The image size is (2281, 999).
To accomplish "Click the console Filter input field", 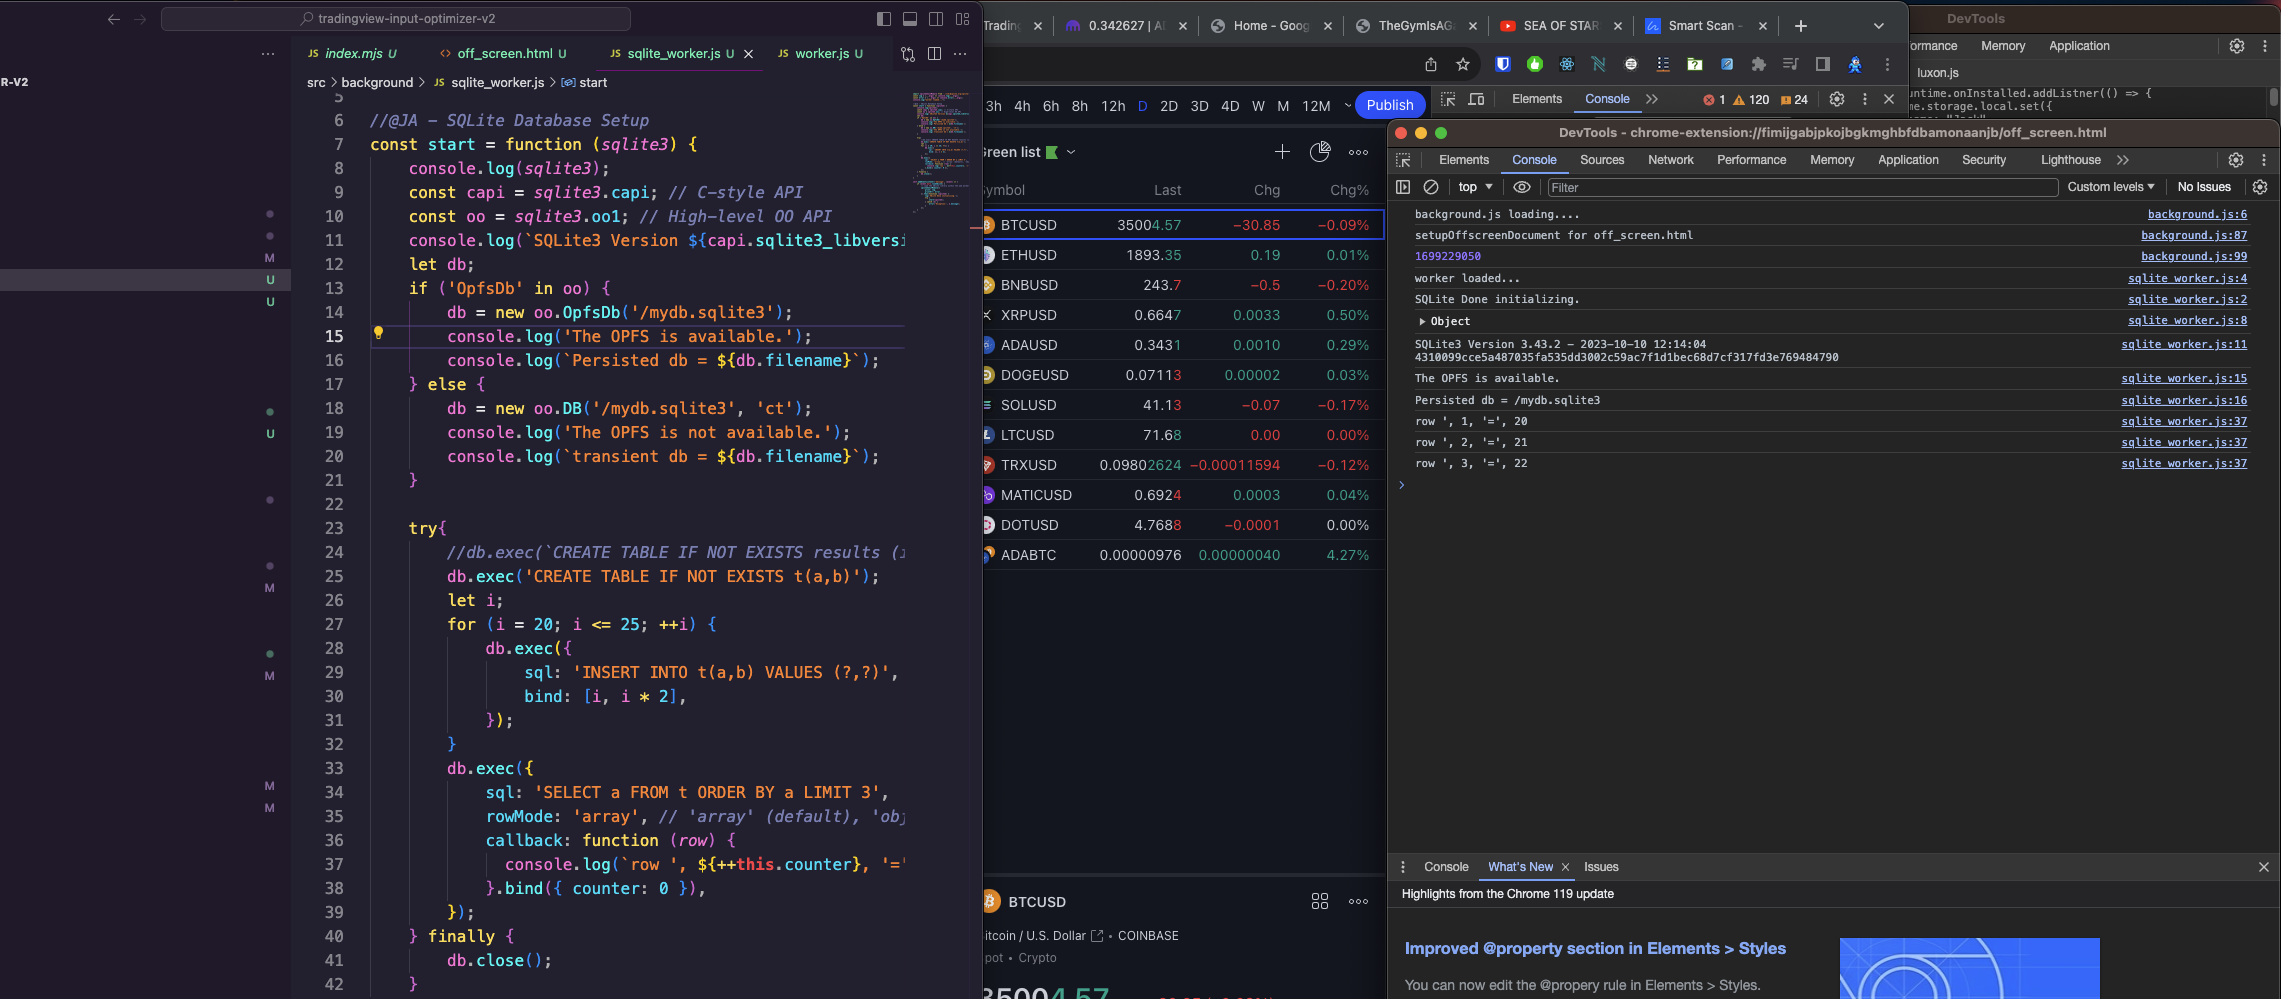I will 1802,187.
